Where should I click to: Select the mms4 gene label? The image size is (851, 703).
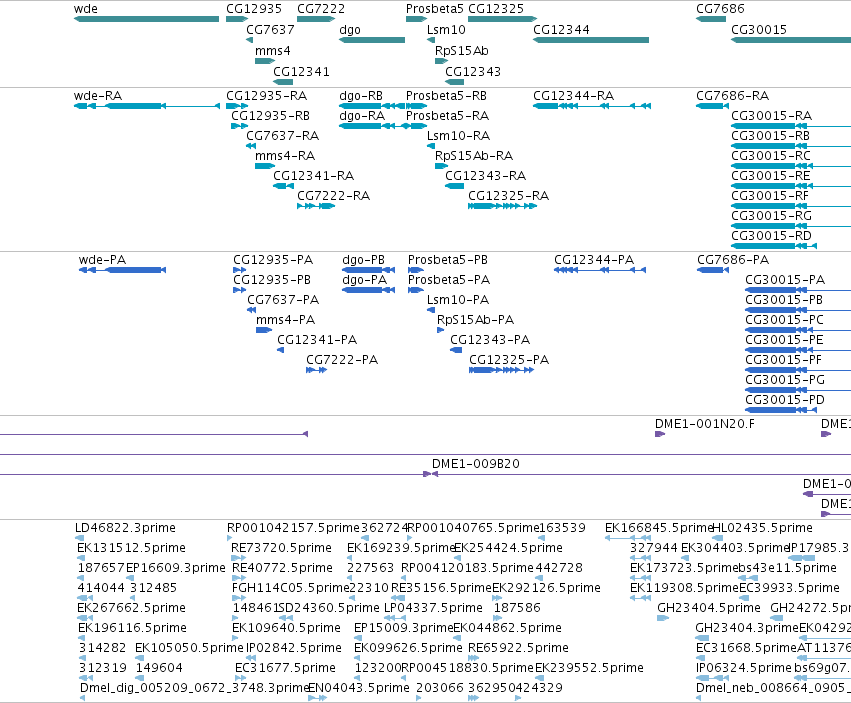click(x=272, y=51)
